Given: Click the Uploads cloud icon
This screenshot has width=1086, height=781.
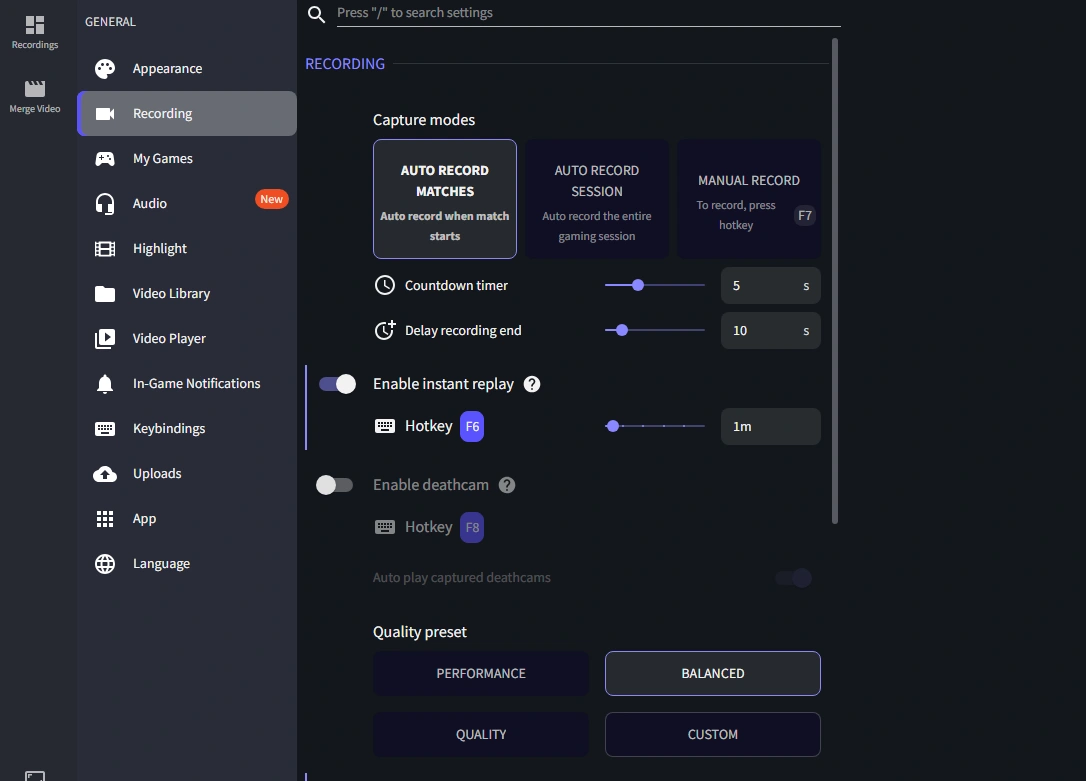Looking at the screenshot, I should point(105,473).
